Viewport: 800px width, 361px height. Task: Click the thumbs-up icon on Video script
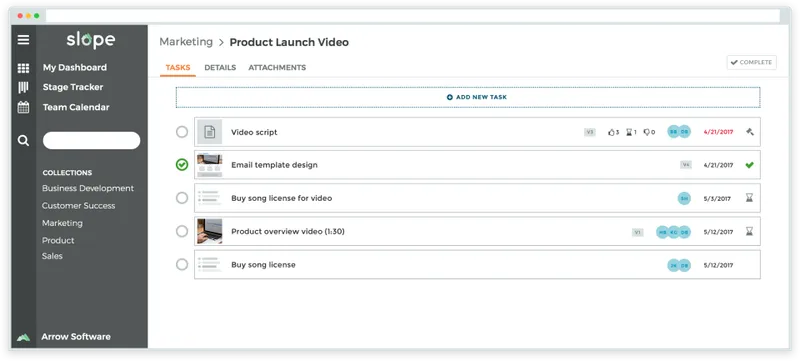coord(611,132)
